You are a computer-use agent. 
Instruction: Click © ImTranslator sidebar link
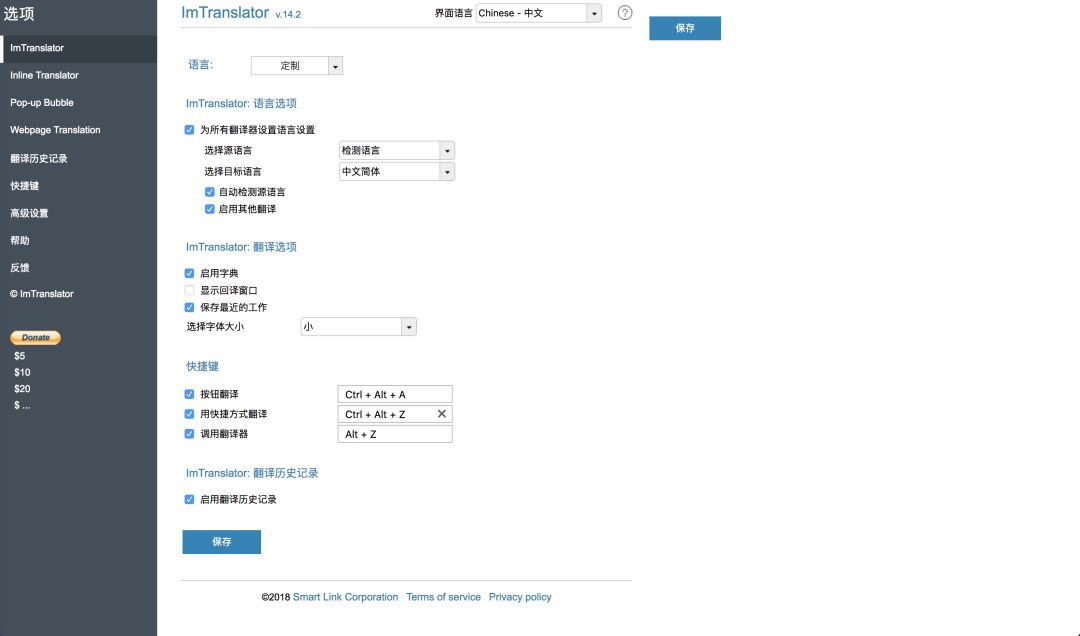[x=42, y=294]
